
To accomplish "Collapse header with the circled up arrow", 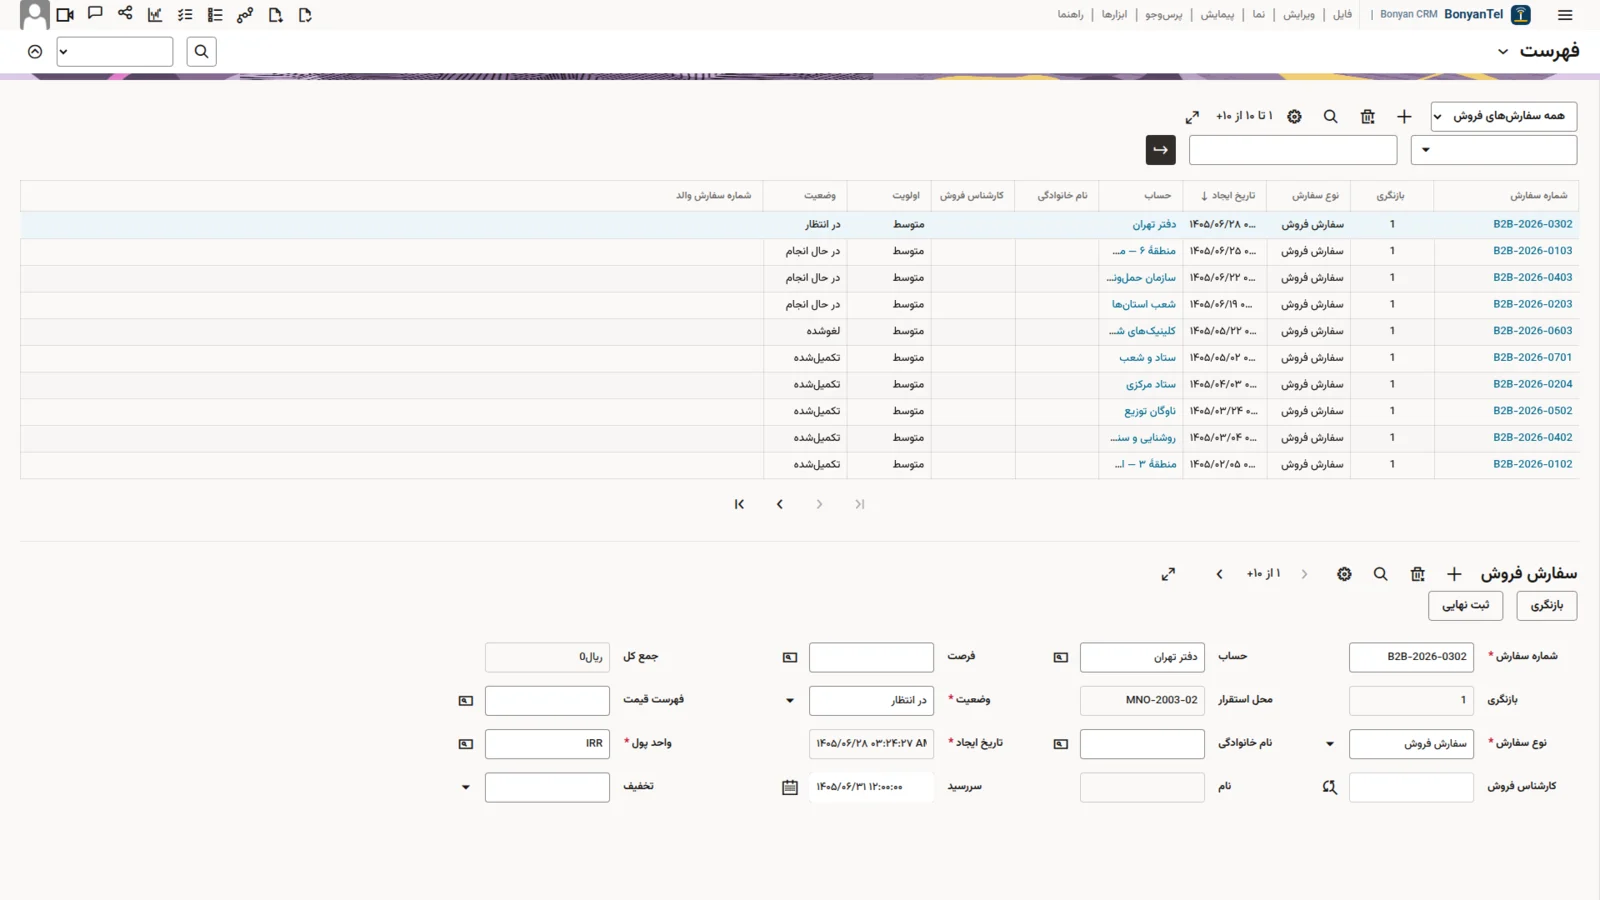I will pyautogui.click(x=35, y=52).
